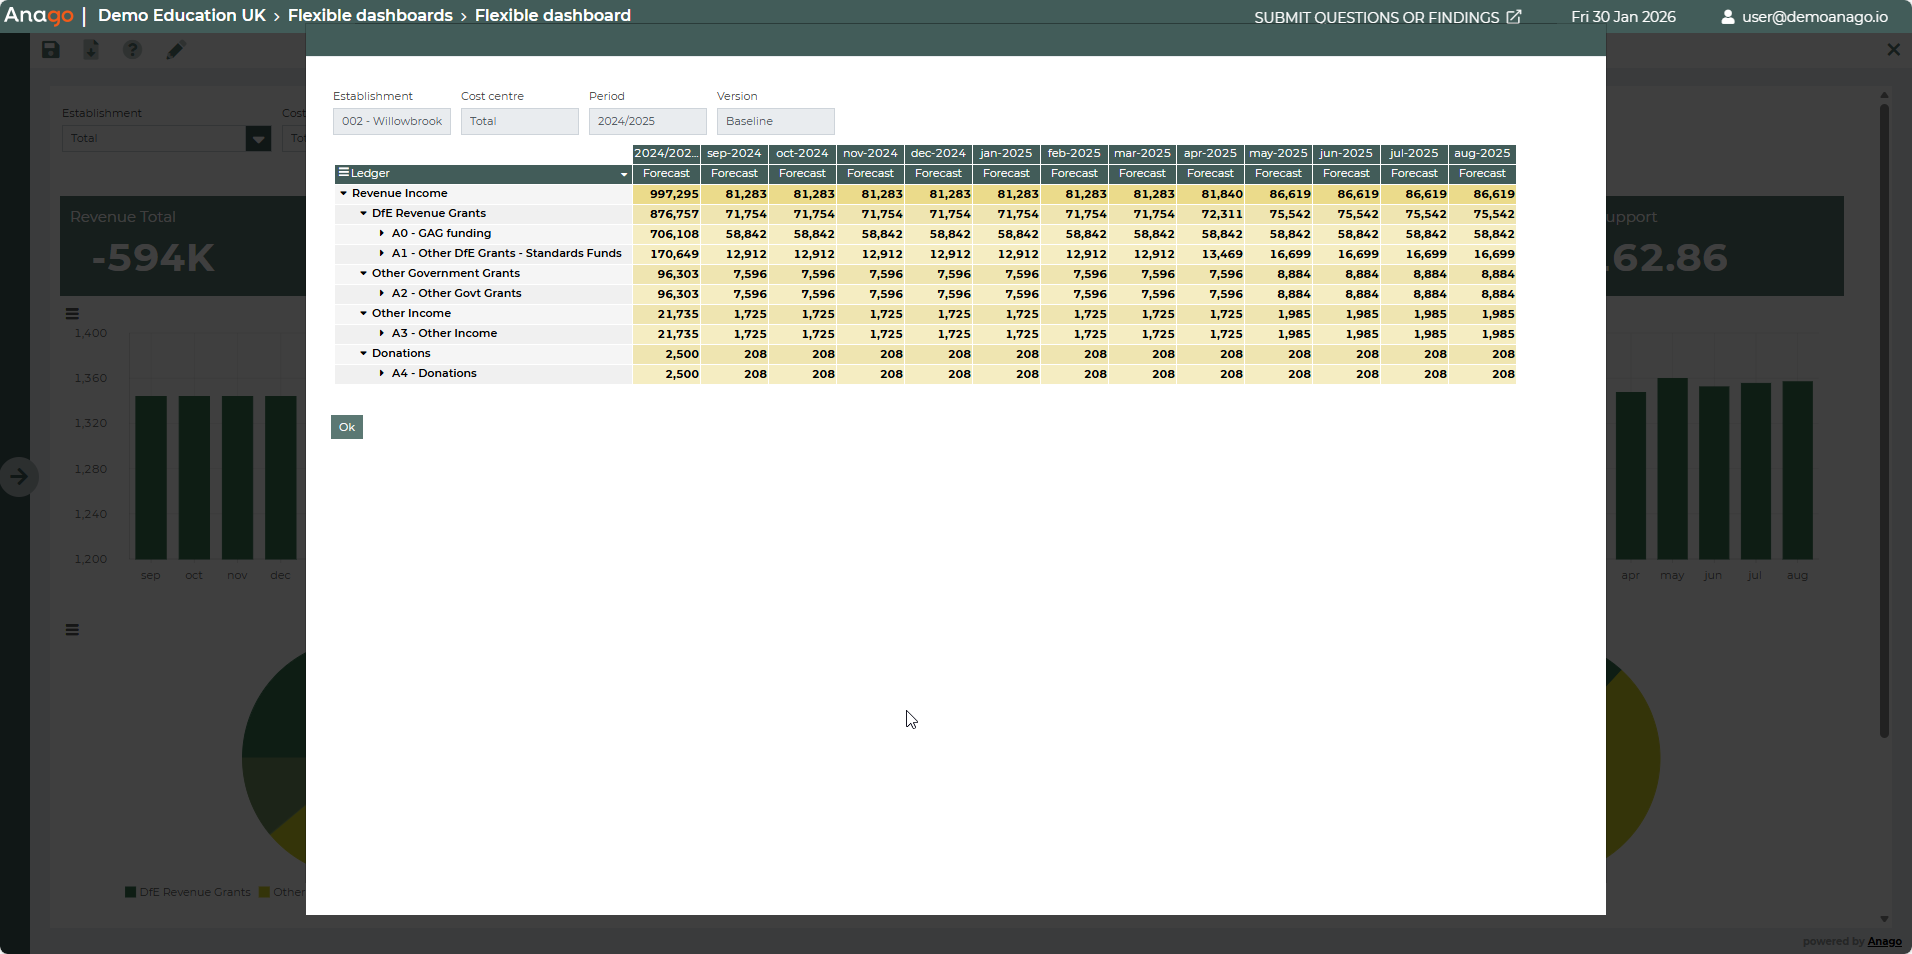The width and height of the screenshot is (1912, 954).
Task: Click the sidebar expand arrow button
Action: 19,477
